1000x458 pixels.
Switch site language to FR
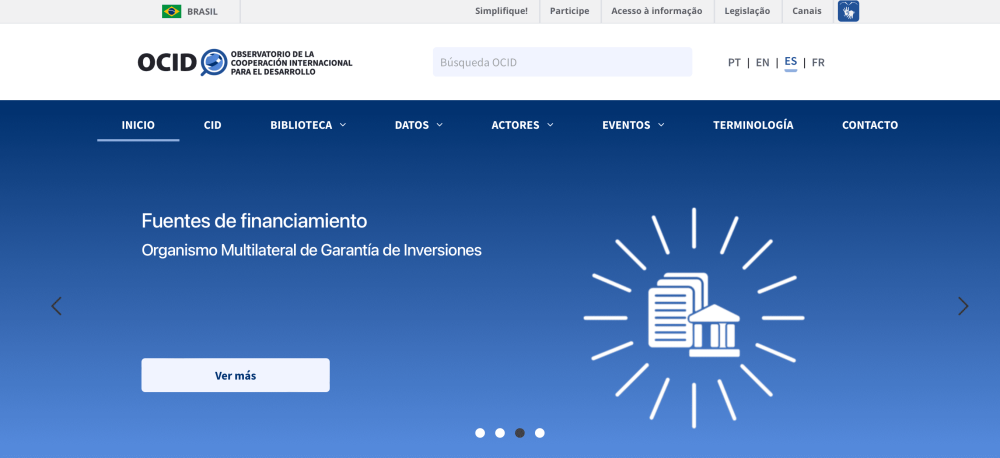point(818,62)
